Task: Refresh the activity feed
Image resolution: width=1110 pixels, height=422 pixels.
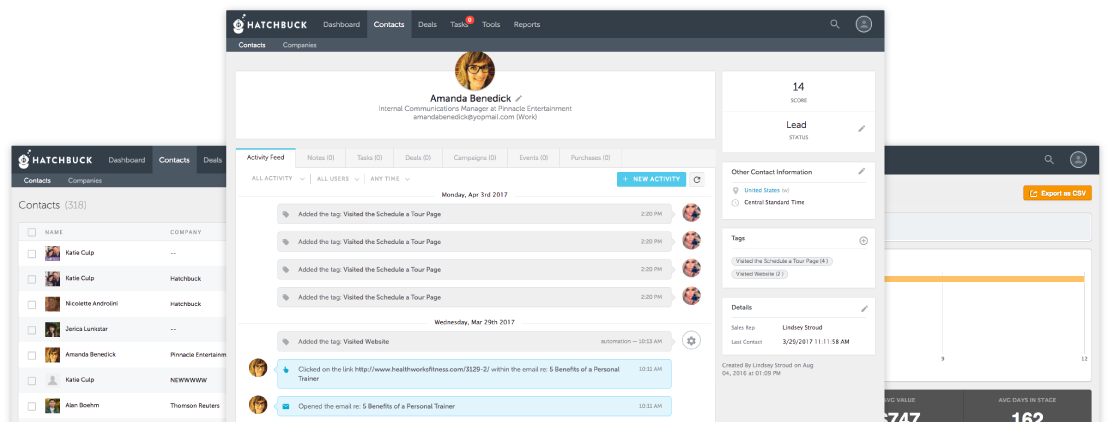Action: pos(697,180)
